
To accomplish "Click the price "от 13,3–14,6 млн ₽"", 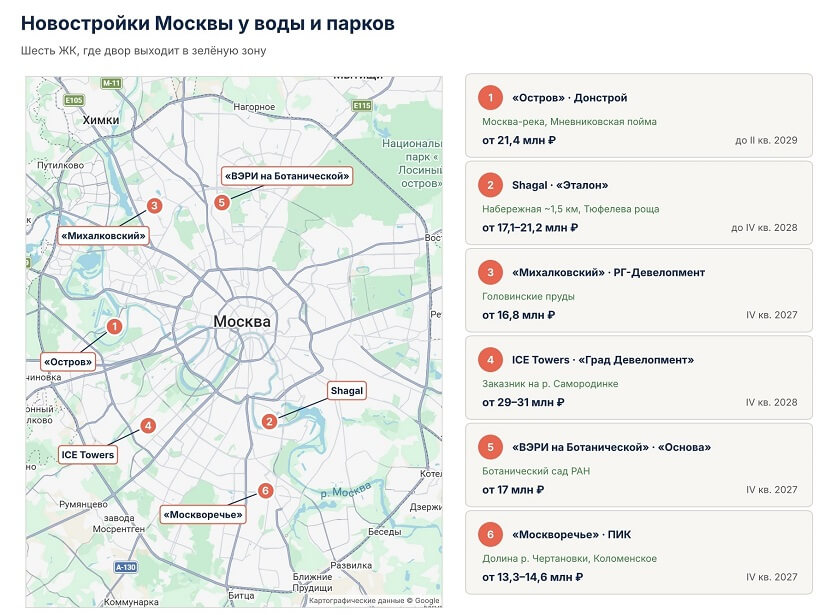I will [x=533, y=577].
